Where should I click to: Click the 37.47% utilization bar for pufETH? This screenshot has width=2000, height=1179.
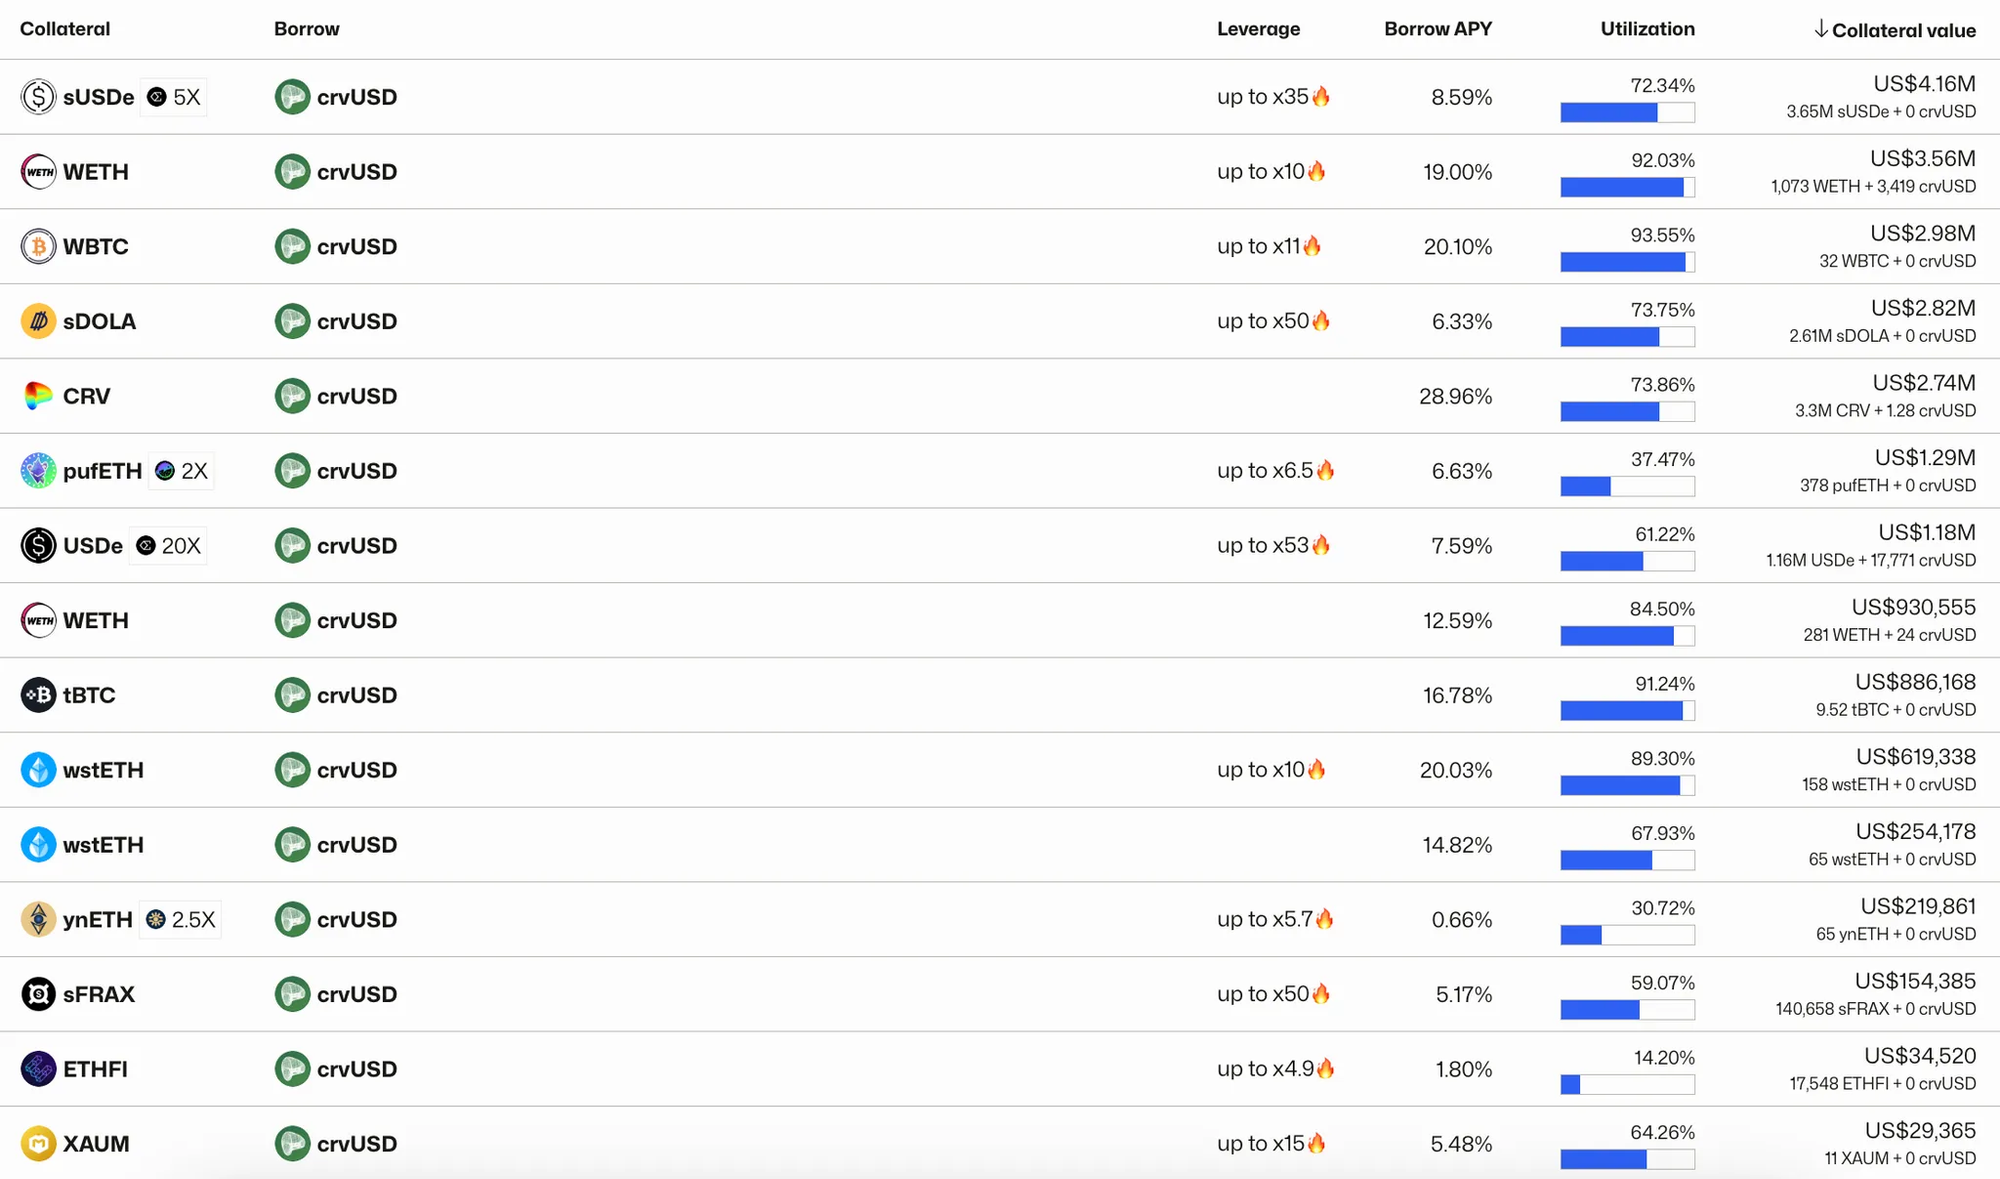(x=1628, y=486)
